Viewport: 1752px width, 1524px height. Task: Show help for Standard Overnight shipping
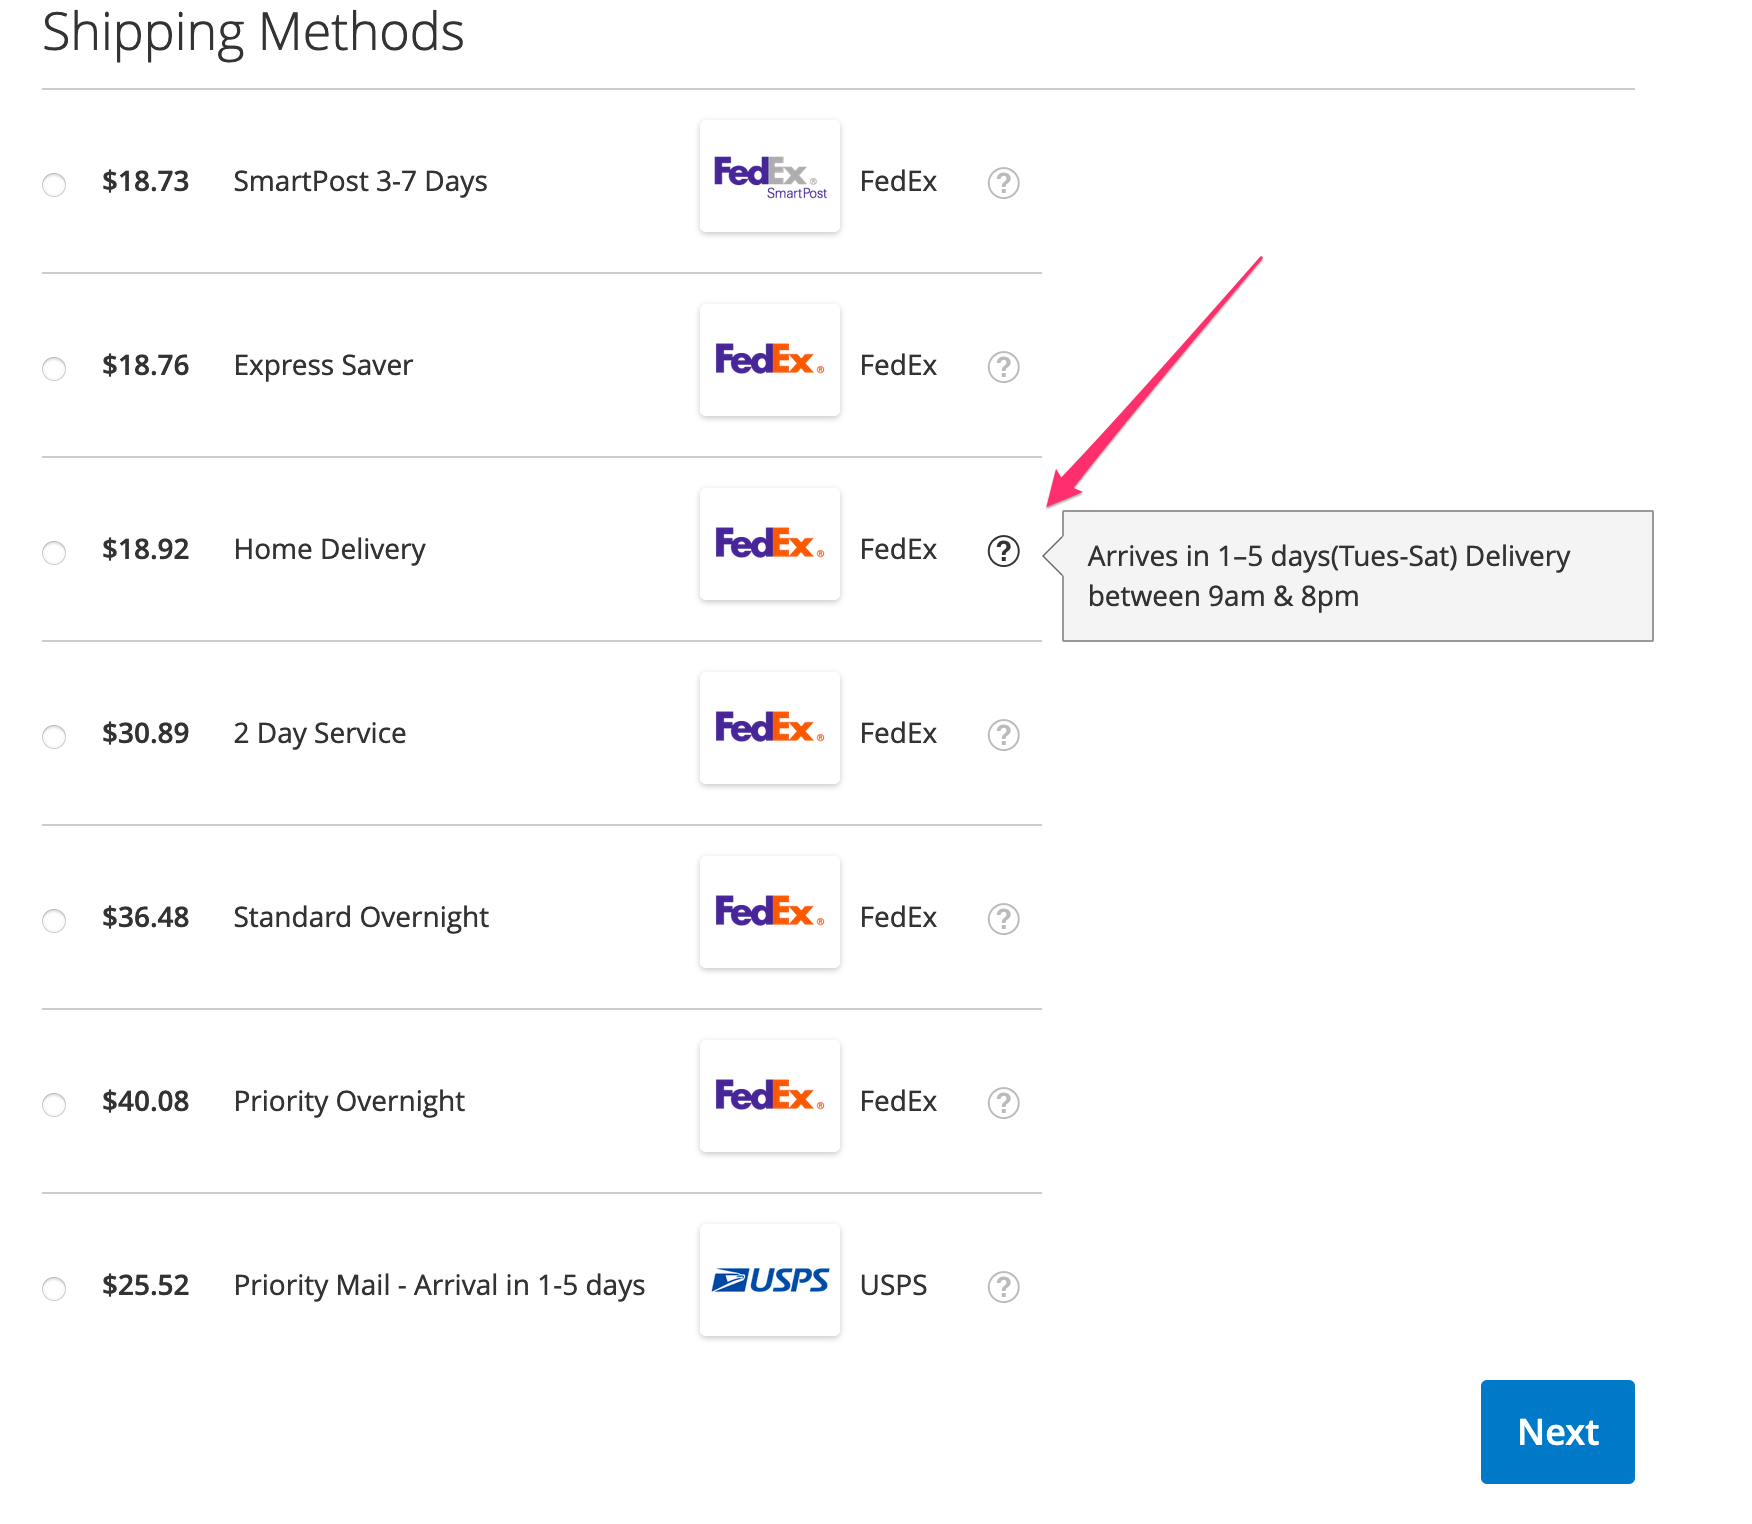tap(1003, 919)
